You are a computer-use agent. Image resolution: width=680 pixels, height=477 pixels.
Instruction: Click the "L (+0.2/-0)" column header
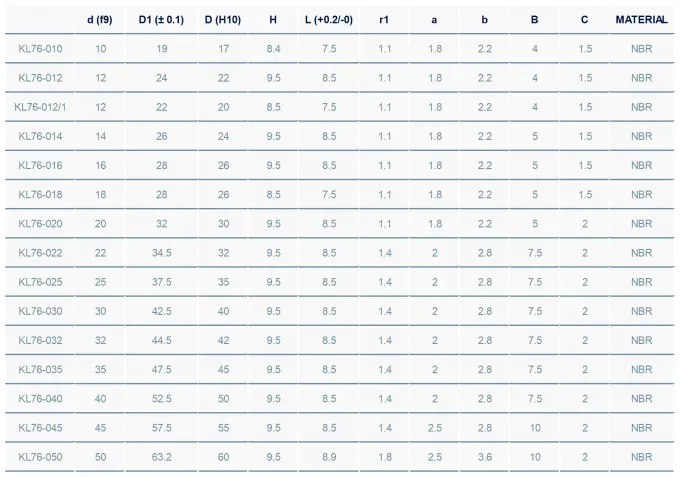coord(329,19)
